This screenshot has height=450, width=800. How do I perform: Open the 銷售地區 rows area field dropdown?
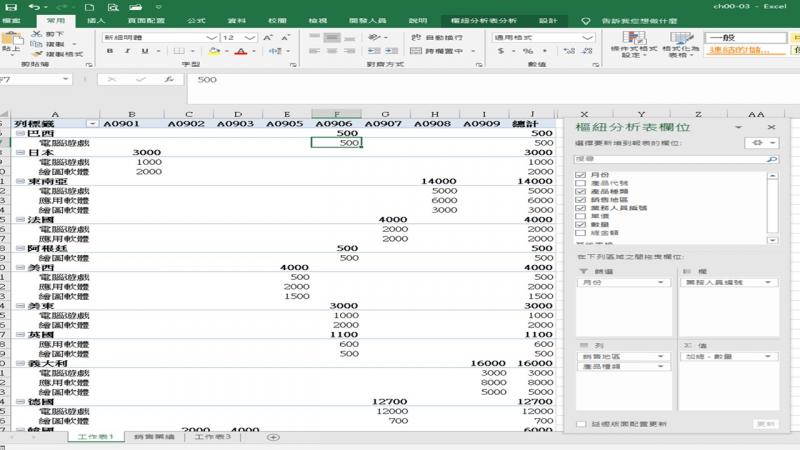click(x=661, y=356)
